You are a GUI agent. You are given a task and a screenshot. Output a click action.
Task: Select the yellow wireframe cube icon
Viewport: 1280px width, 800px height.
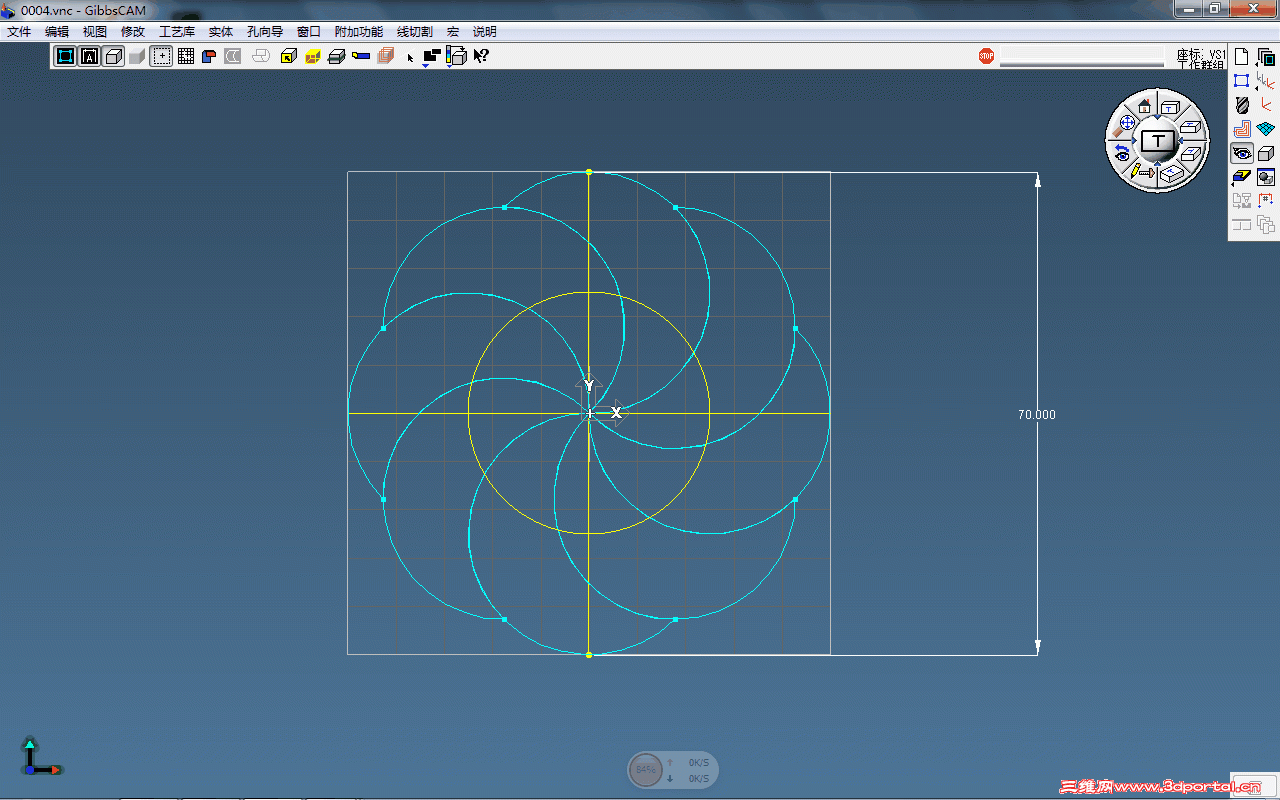pos(313,56)
